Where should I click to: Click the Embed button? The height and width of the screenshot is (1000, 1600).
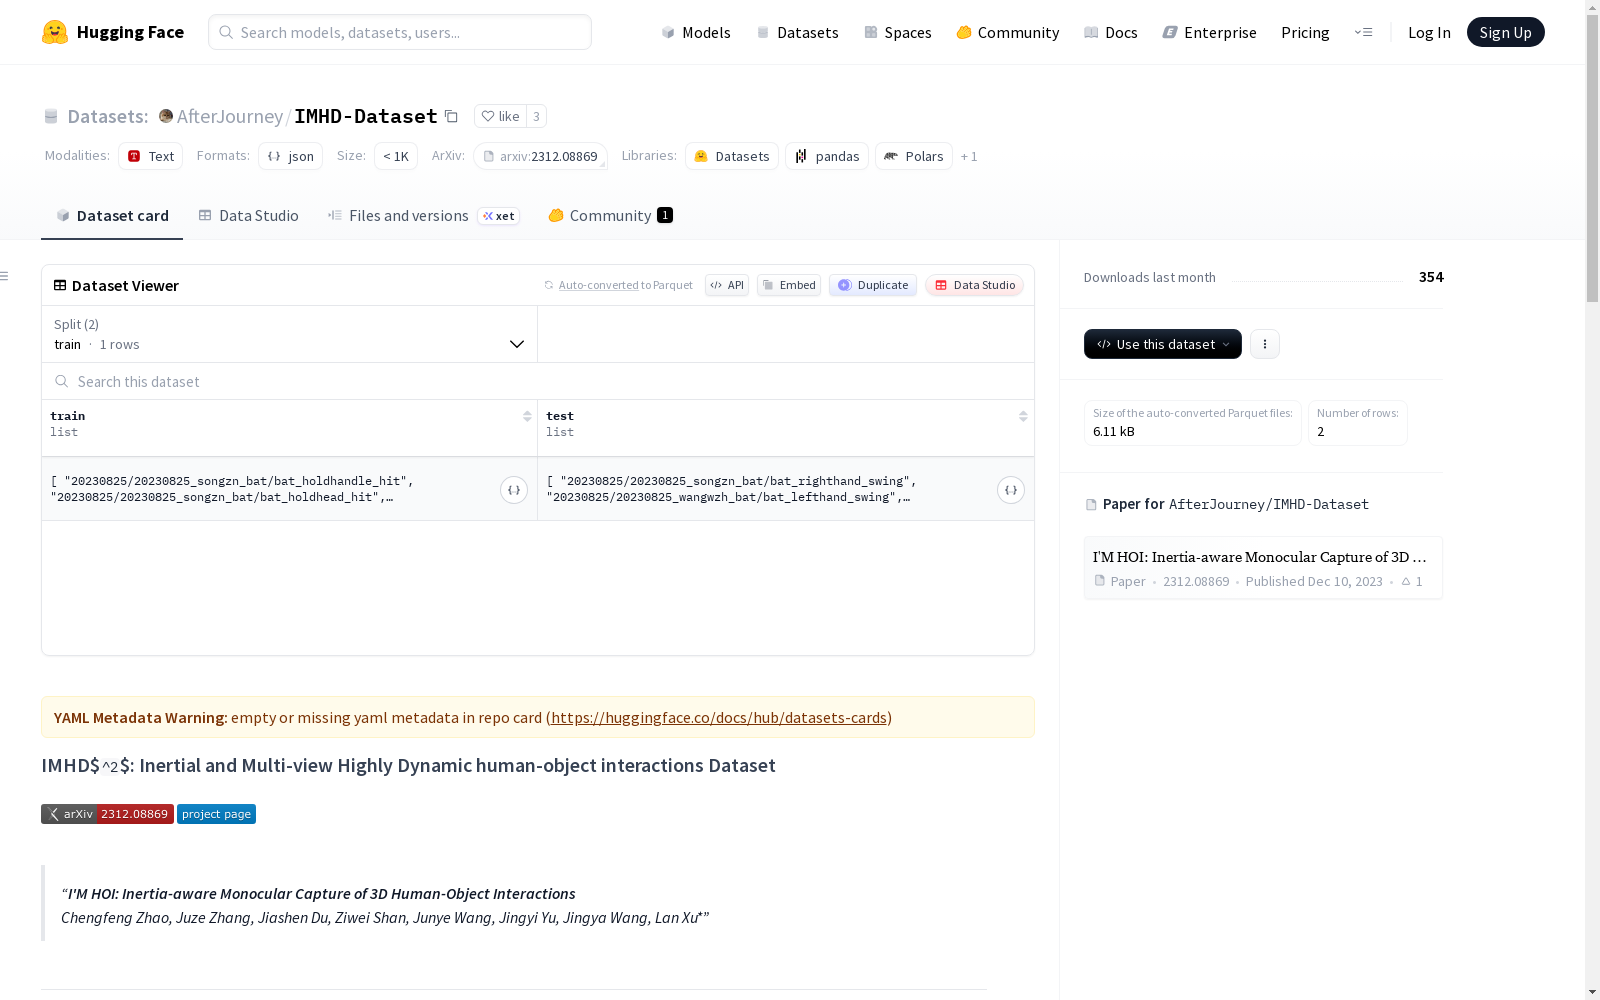pos(789,285)
